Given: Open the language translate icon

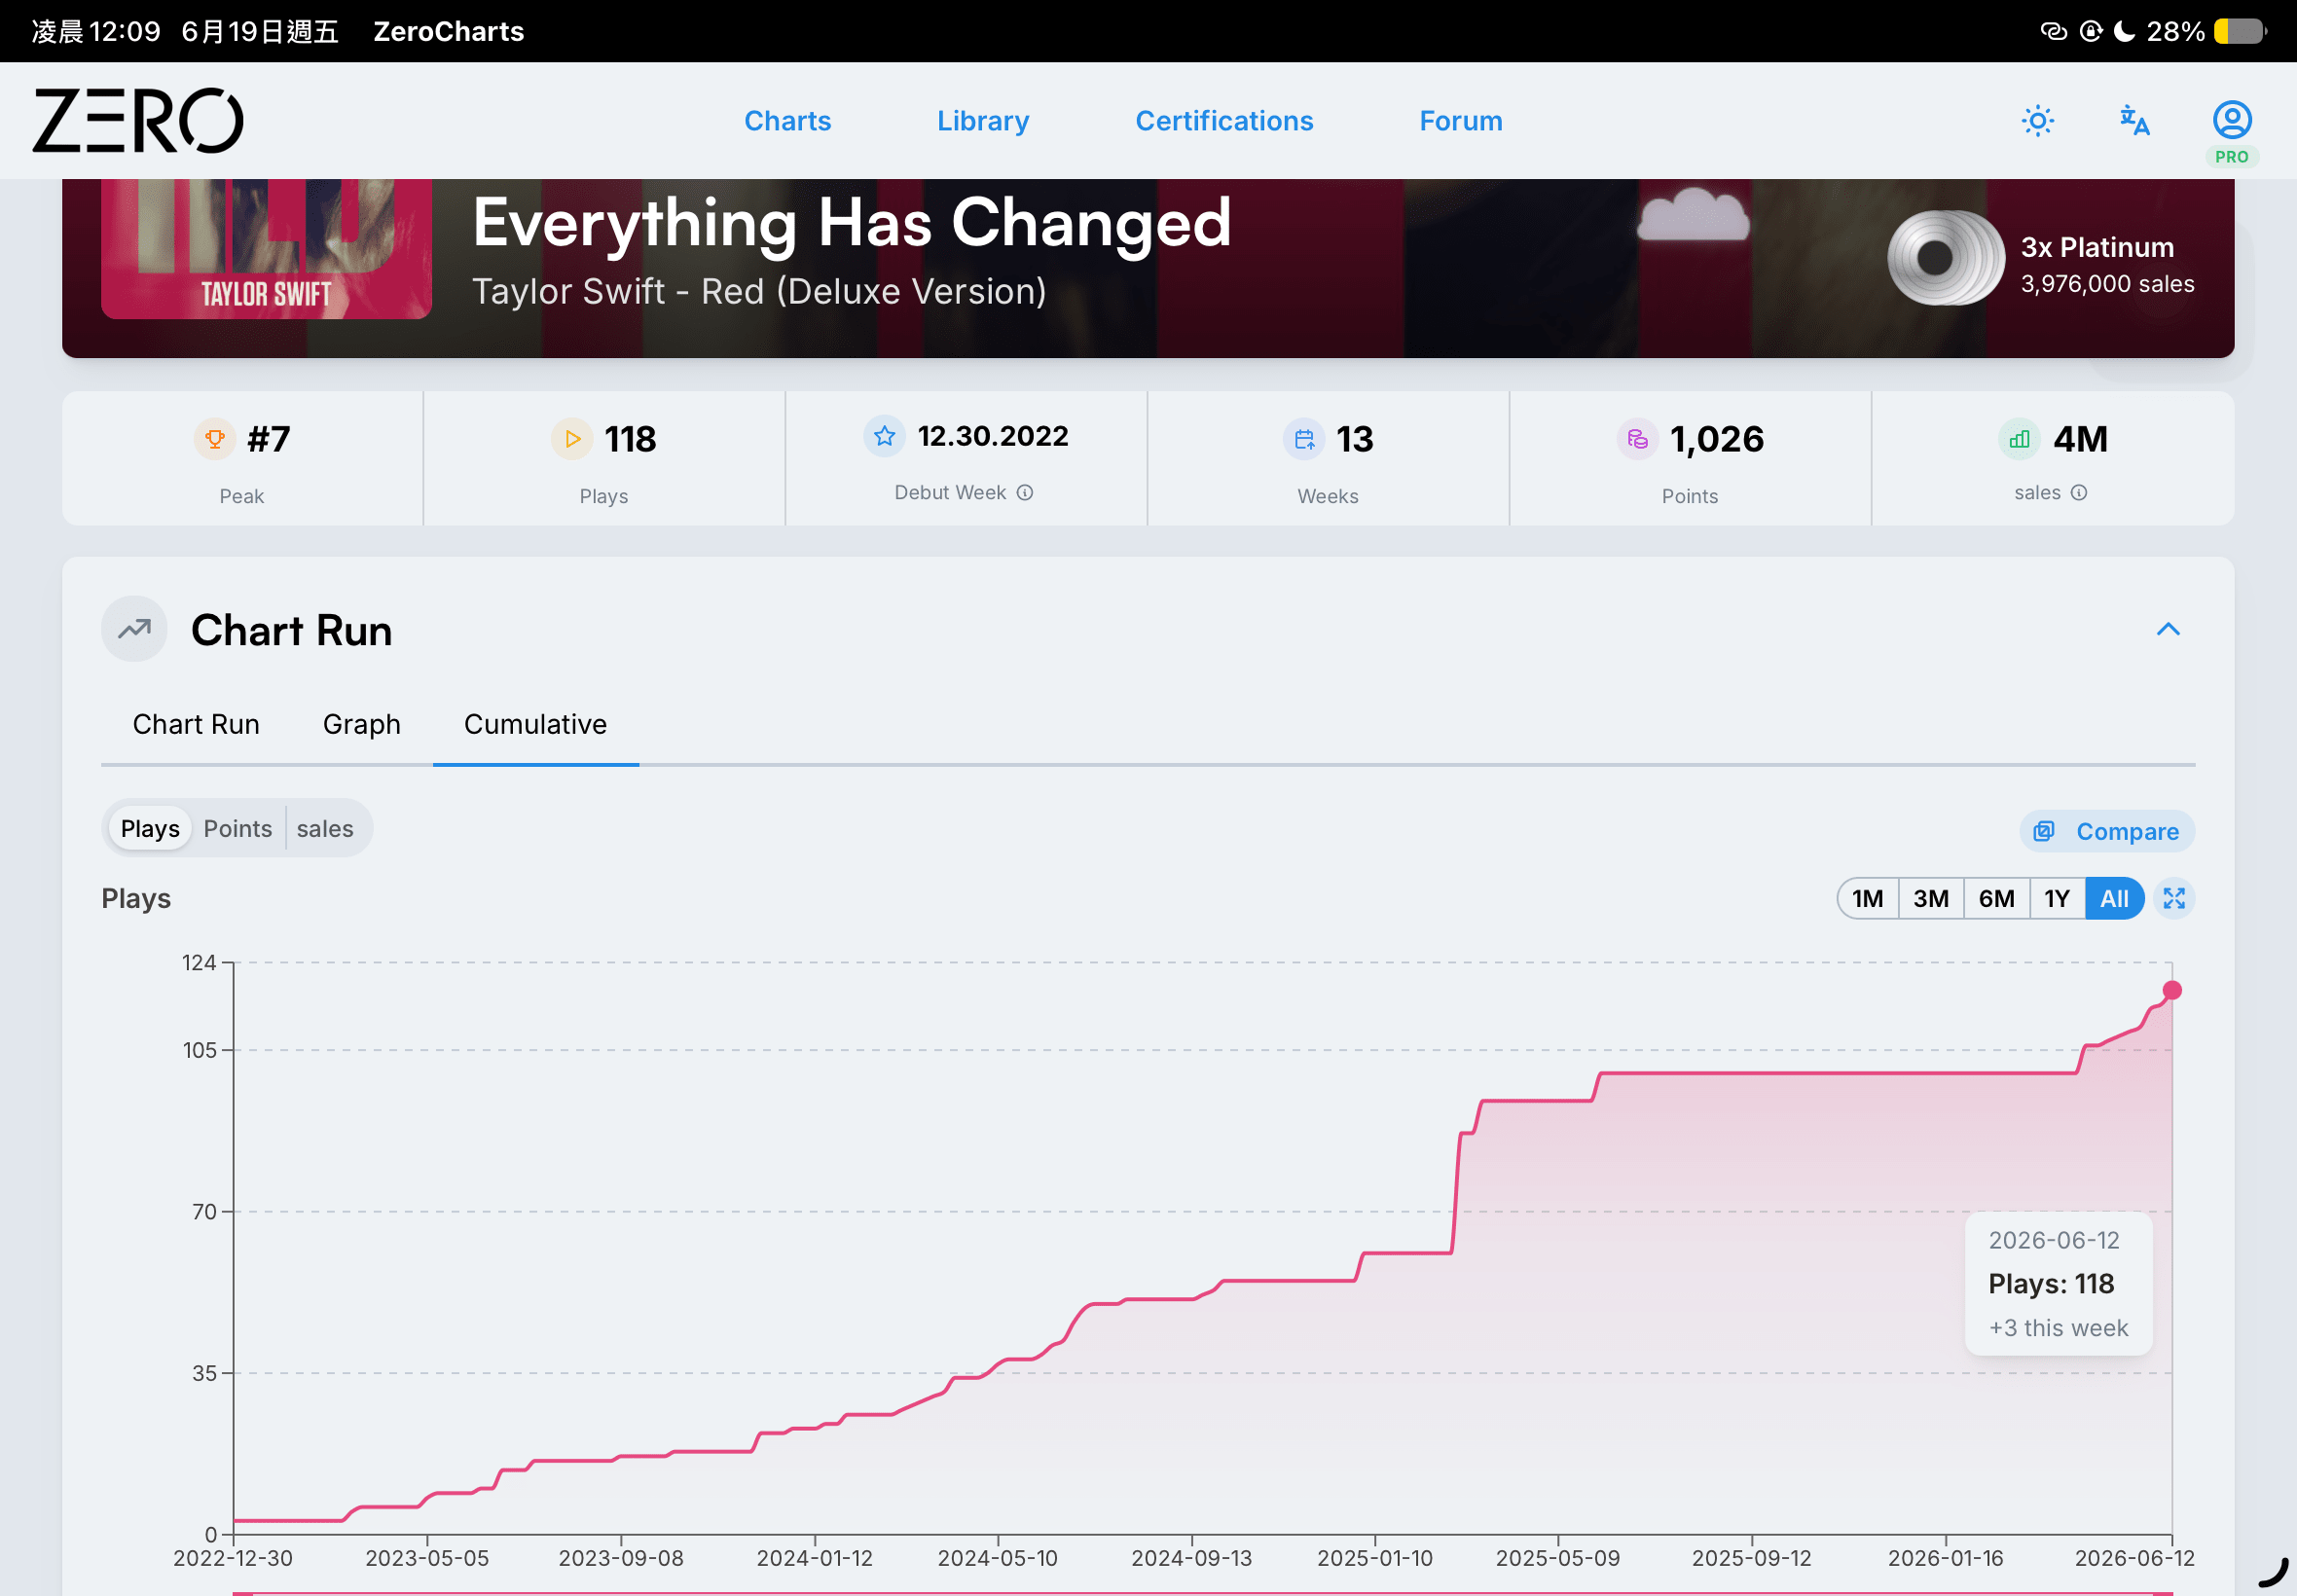Looking at the screenshot, I should point(2134,121).
